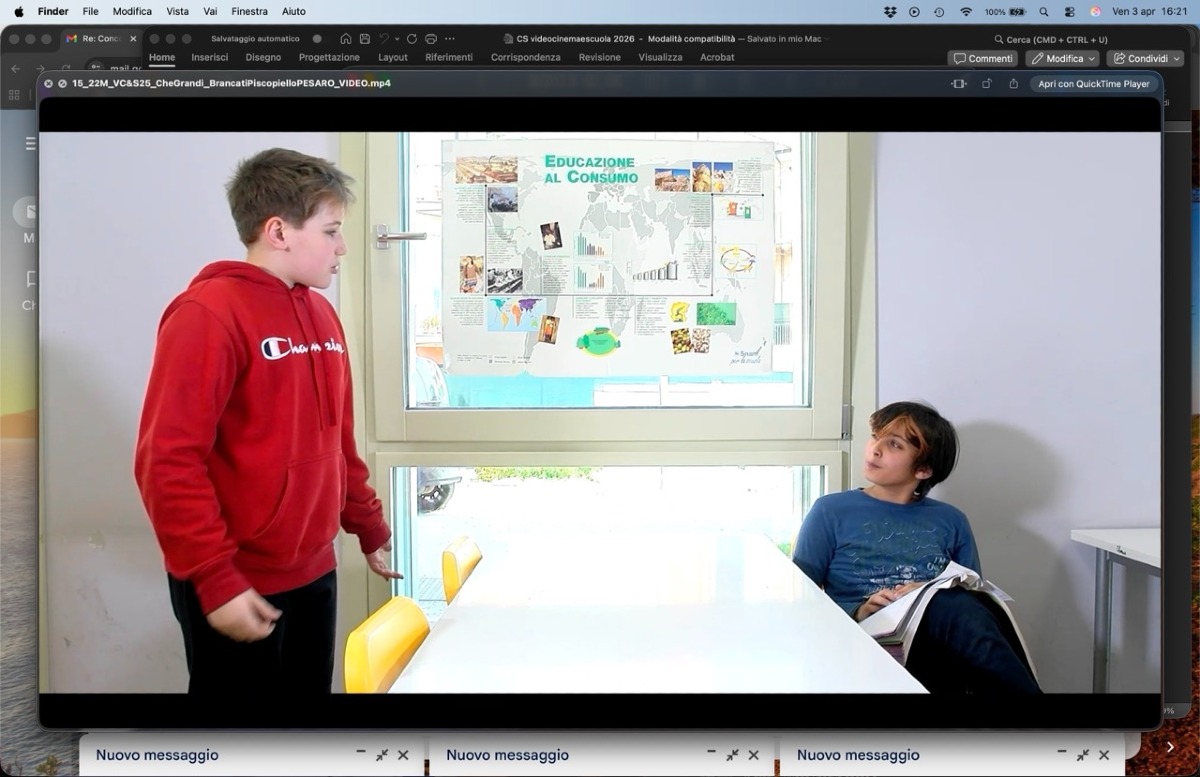Screen dimensions: 1200x777
Task: Rotate the video using Quick Look rotate icon
Action: pyautogui.click(x=986, y=84)
